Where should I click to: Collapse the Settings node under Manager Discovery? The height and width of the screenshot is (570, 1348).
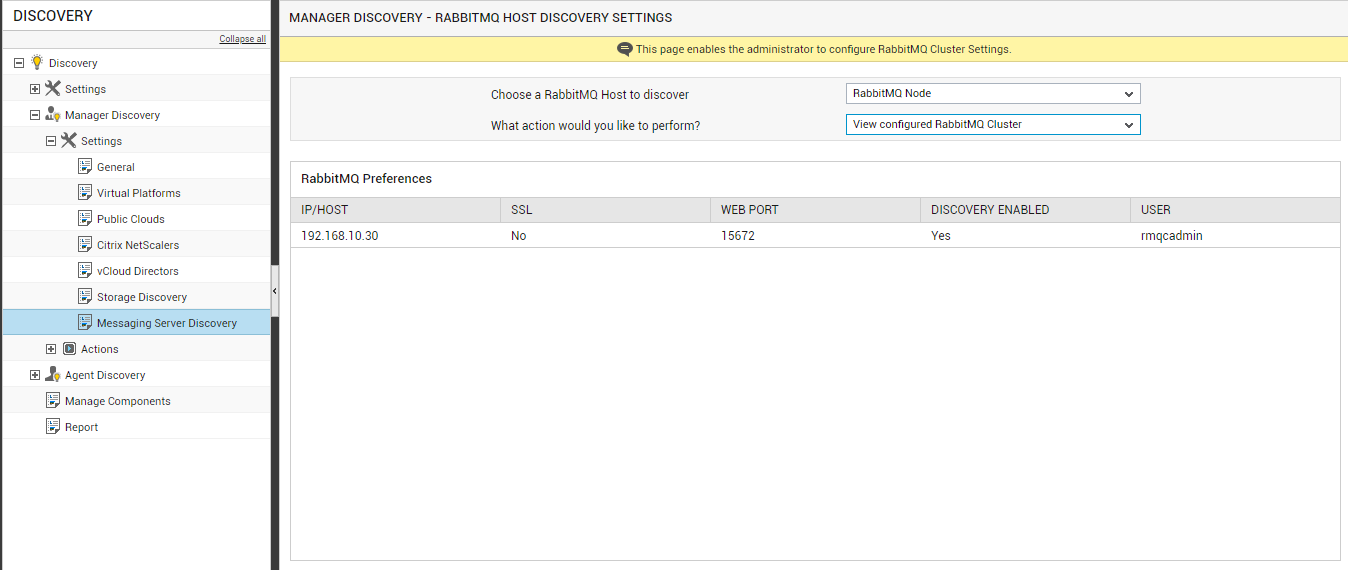pyautogui.click(x=51, y=141)
